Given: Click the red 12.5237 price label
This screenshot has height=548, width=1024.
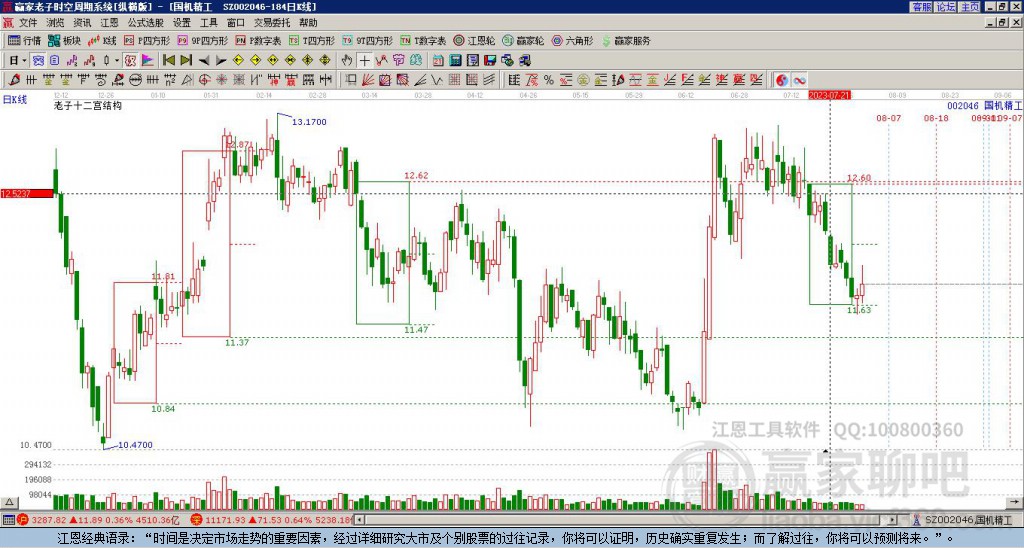Looking at the screenshot, I should (x=27, y=193).
